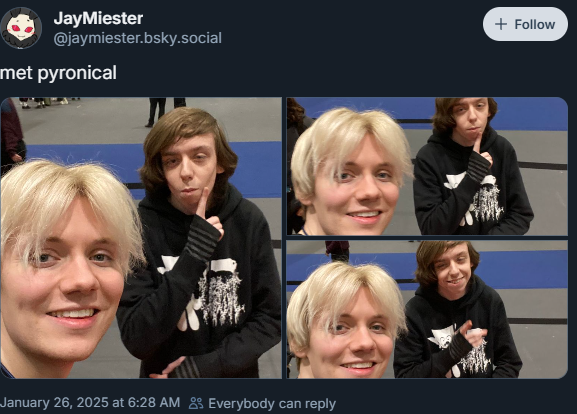This screenshot has height=414, width=577.
Task: Click the plus icon inside Follow button
Action: click(501, 24)
